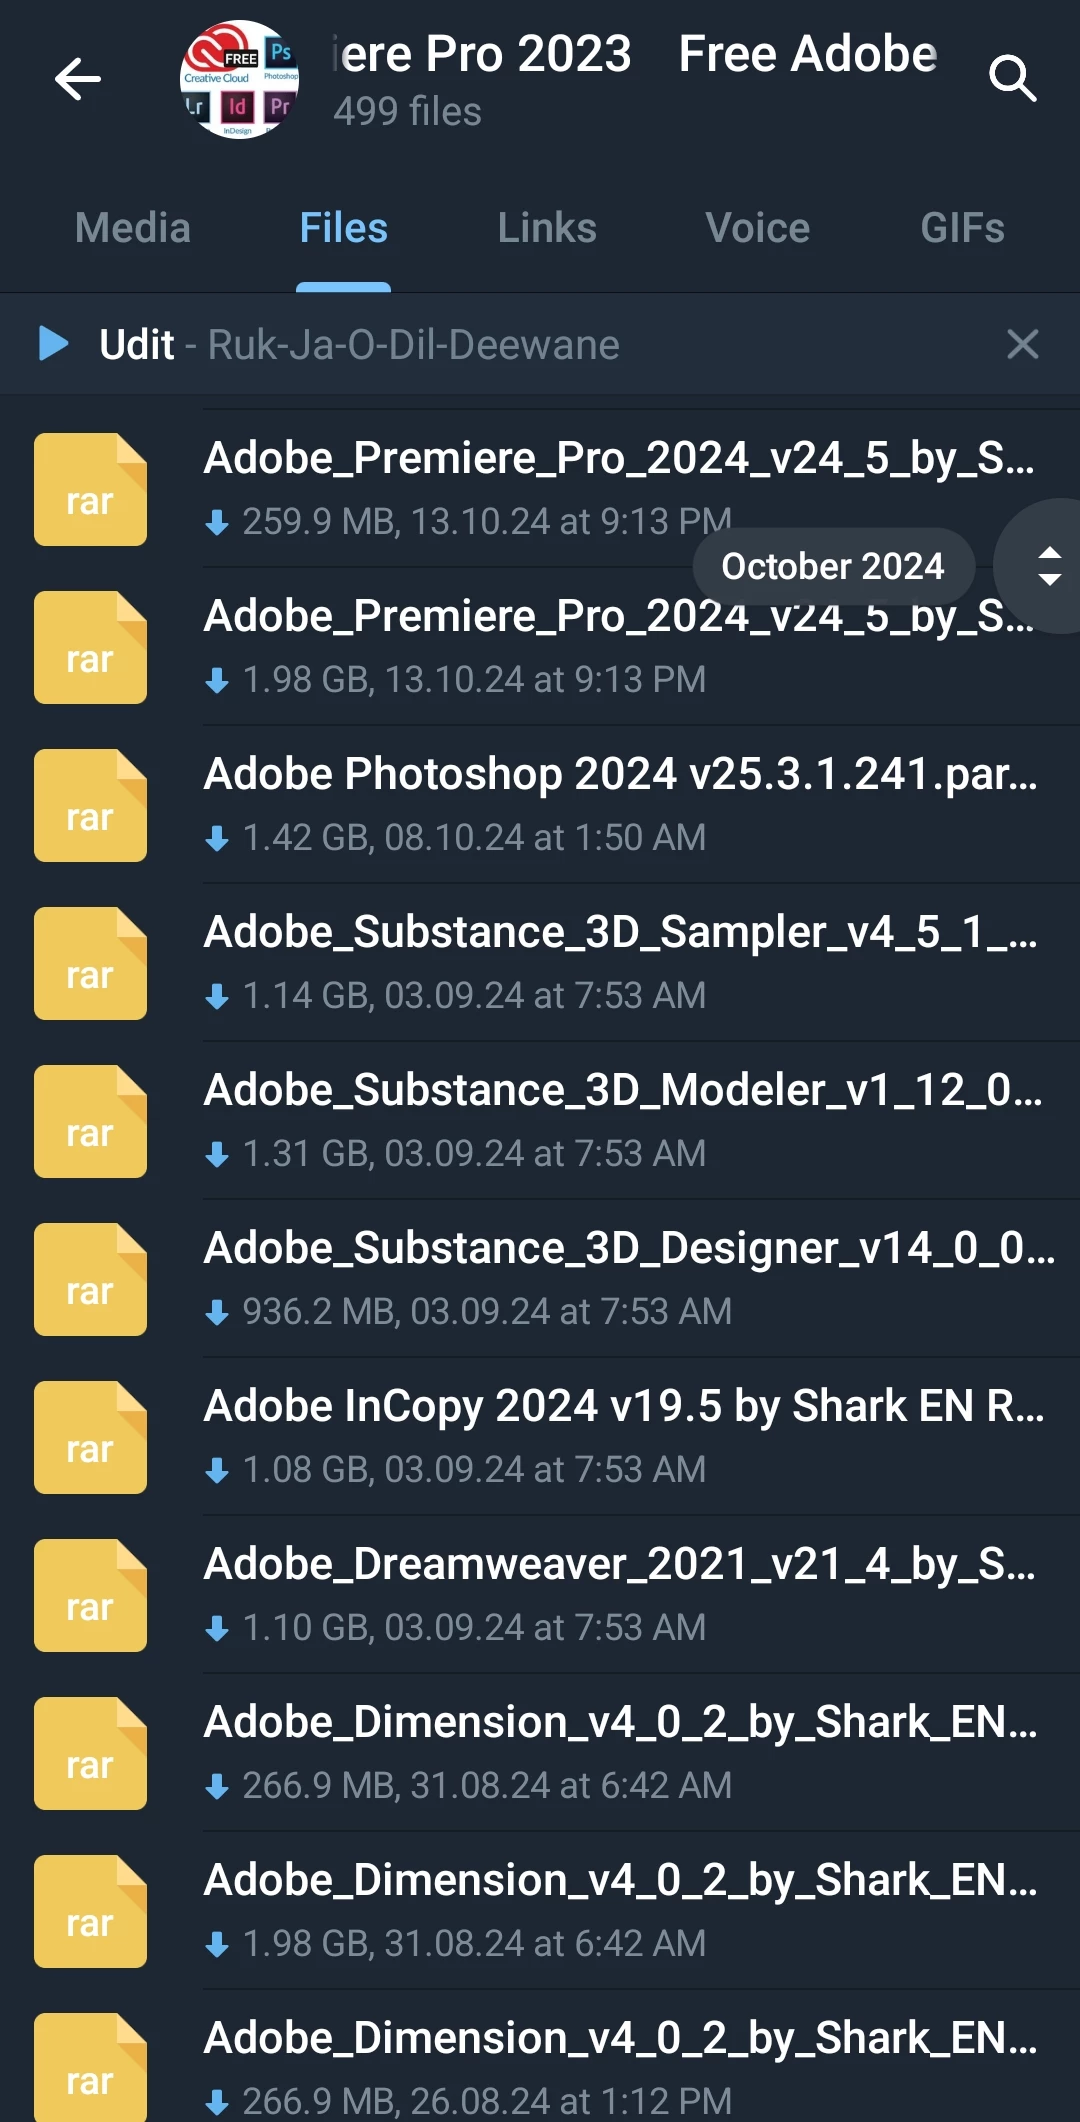Open the search magnifier icon
The width and height of the screenshot is (1080, 2122).
tap(1012, 79)
